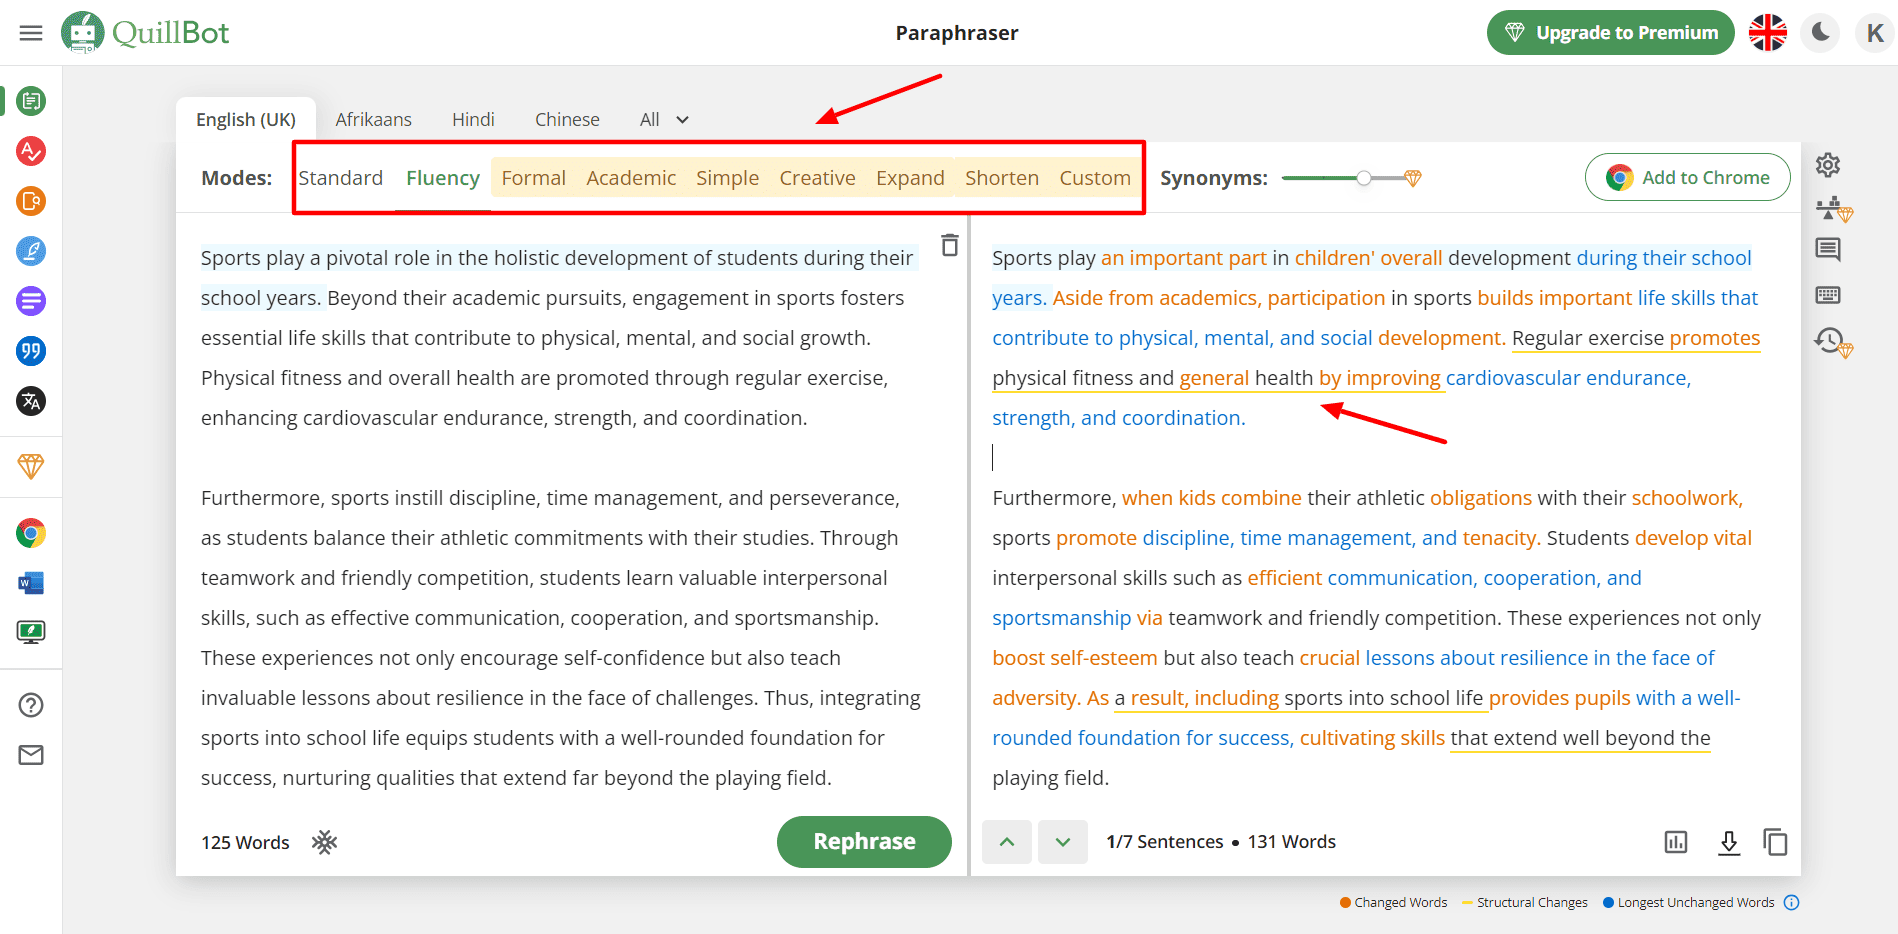1898x934 pixels.
Task: Copy paraphrased output text
Action: [x=1775, y=842]
